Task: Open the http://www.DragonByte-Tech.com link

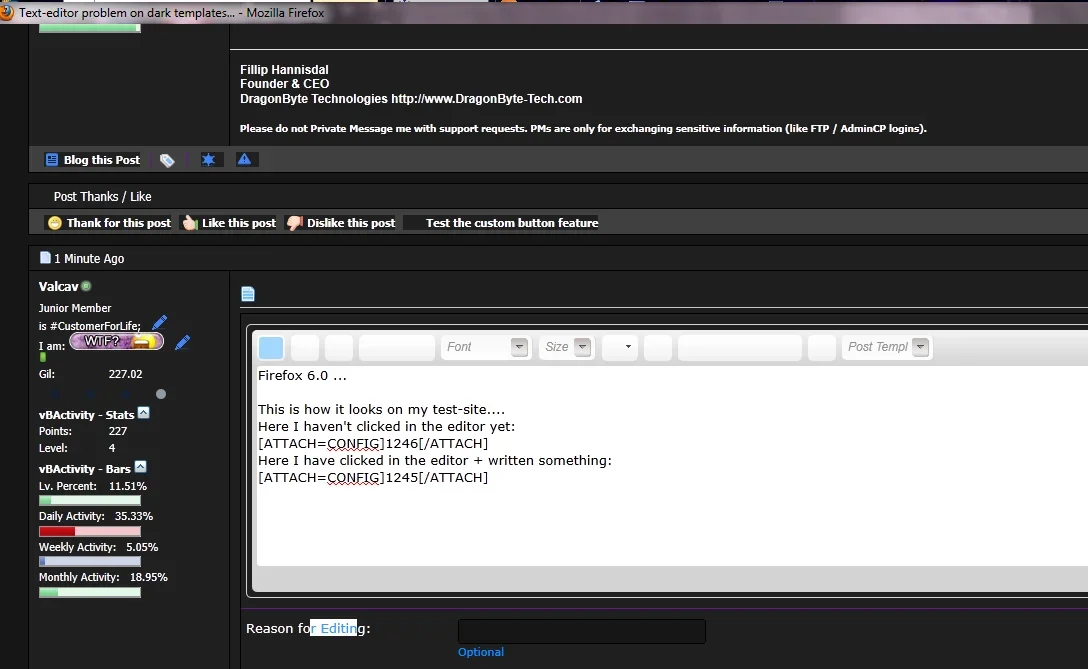Action: [x=486, y=99]
